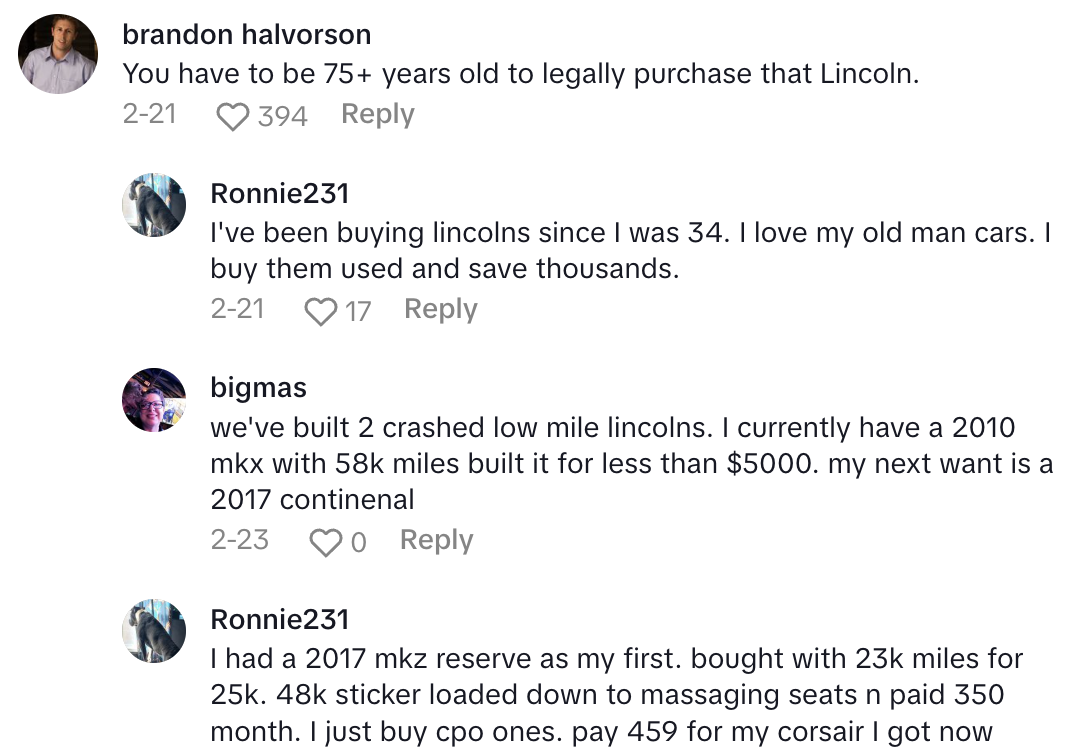1078x756 pixels.
Task: Tap the 17 likes count
Action: [358, 311]
